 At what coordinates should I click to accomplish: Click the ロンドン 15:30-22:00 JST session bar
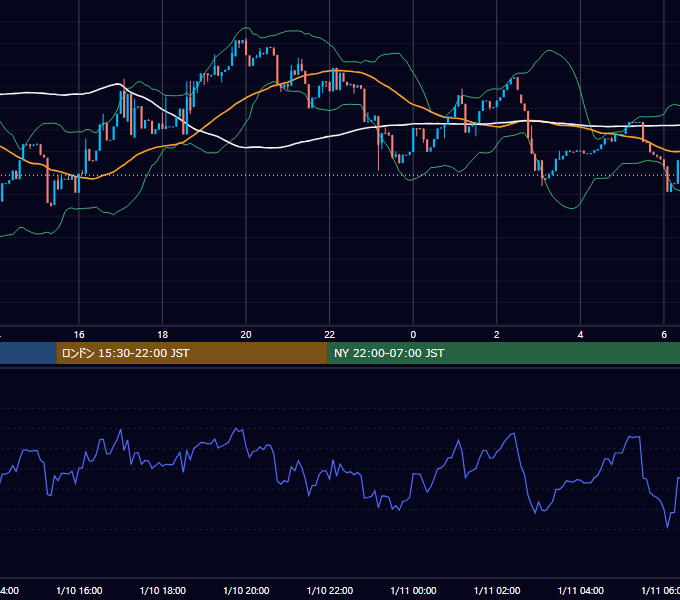point(192,353)
